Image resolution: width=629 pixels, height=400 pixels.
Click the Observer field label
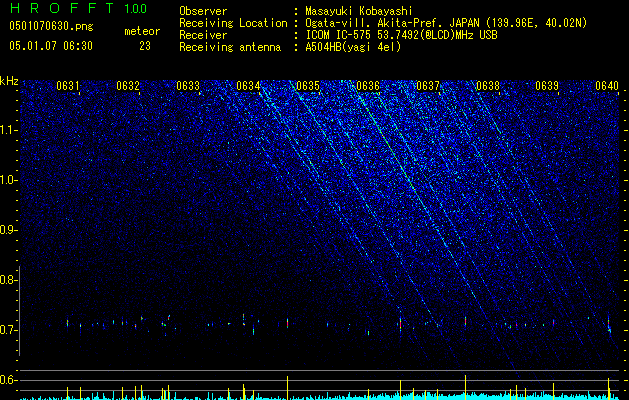pos(203,11)
